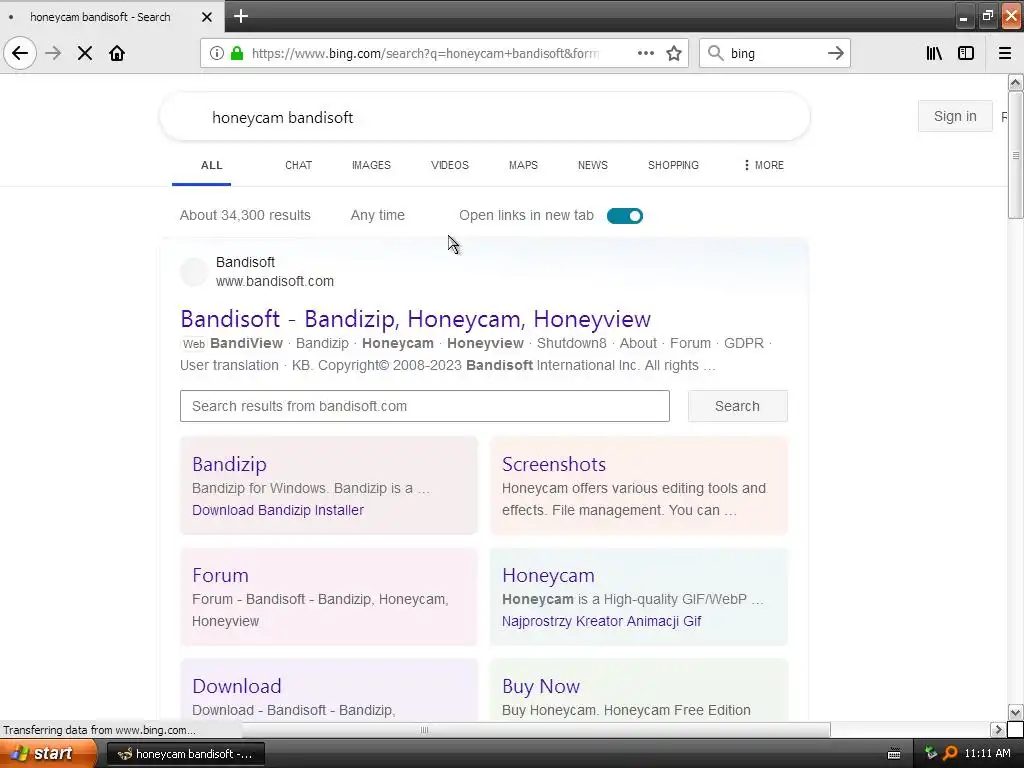The width and height of the screenshot is (1024, 768).
Task: Click the forward navigation arrow
Action: pos(53,53)
